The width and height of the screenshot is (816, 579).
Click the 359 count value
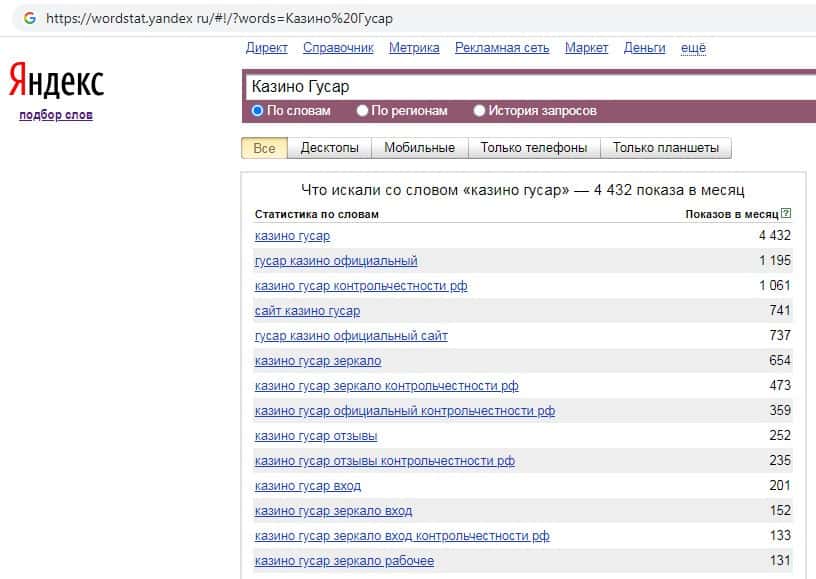click(x=780, y=410)
